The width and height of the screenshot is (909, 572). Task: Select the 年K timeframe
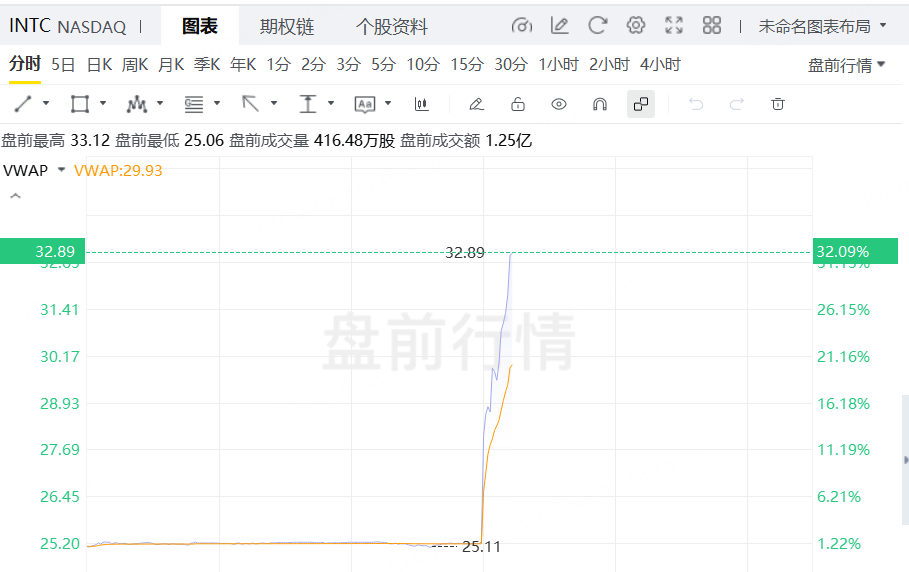coord(243,64)
